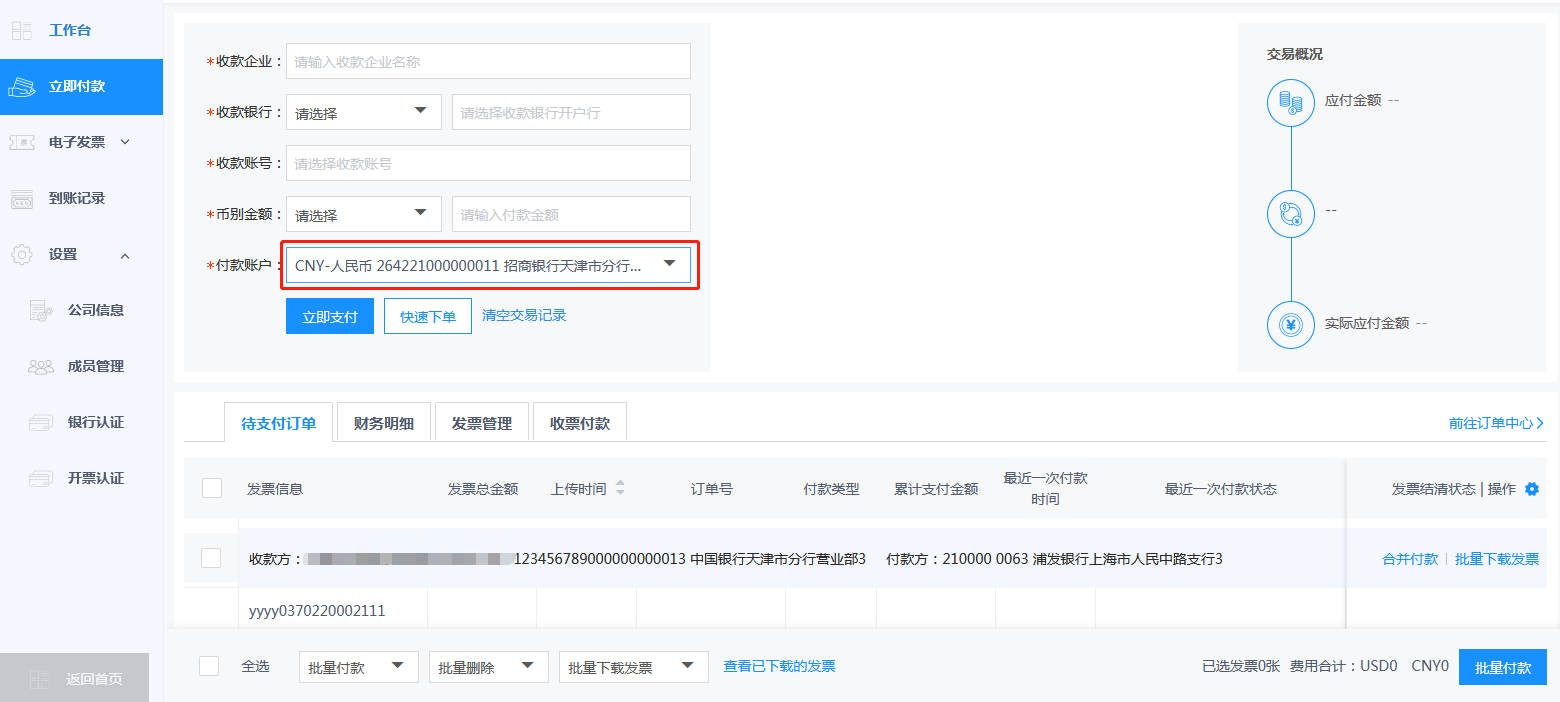
Task: Switch to the 财务明细 tab
Action: 383,423
